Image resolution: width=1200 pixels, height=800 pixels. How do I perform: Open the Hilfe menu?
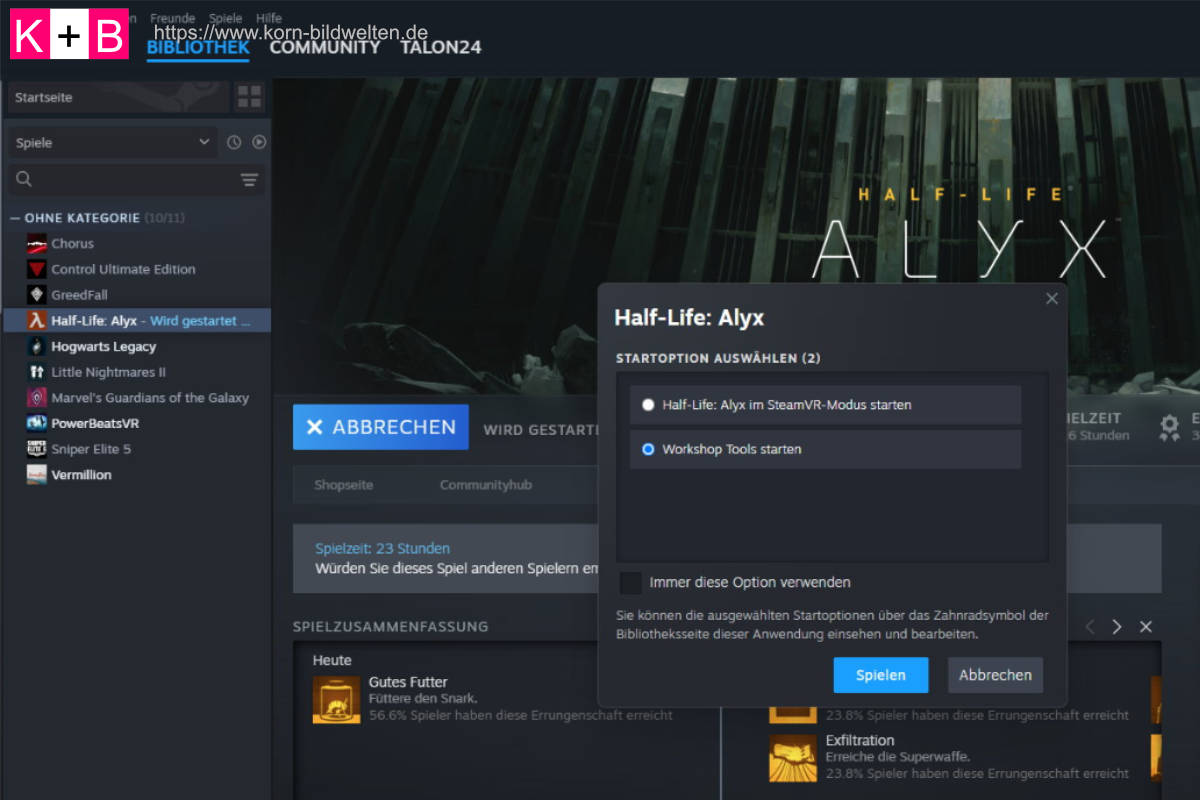[269, 18]
